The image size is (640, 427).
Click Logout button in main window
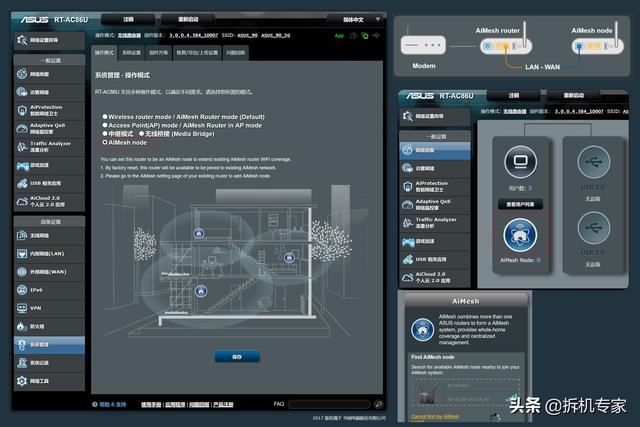(x=128, y=19)
